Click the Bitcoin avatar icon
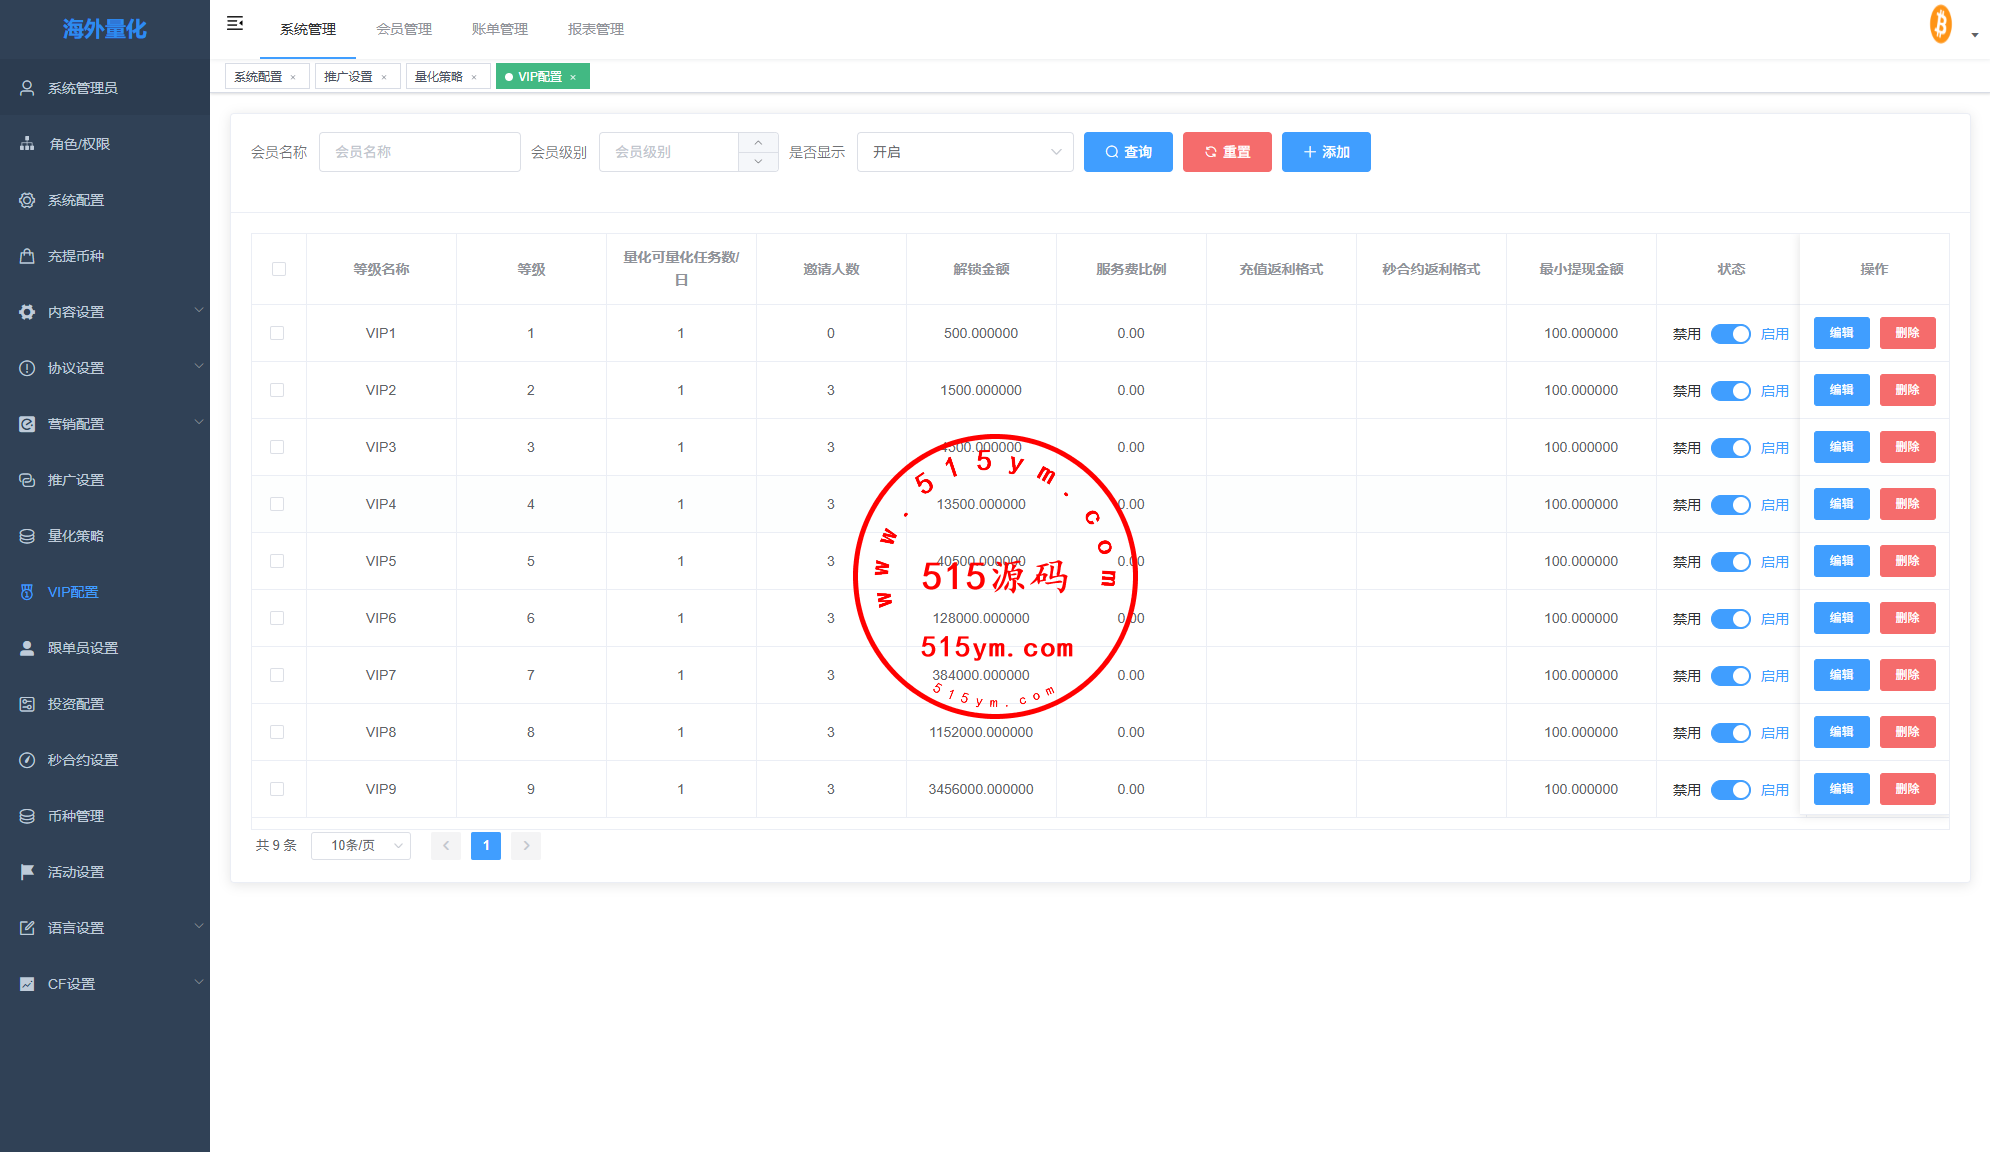 (1940, 24)
